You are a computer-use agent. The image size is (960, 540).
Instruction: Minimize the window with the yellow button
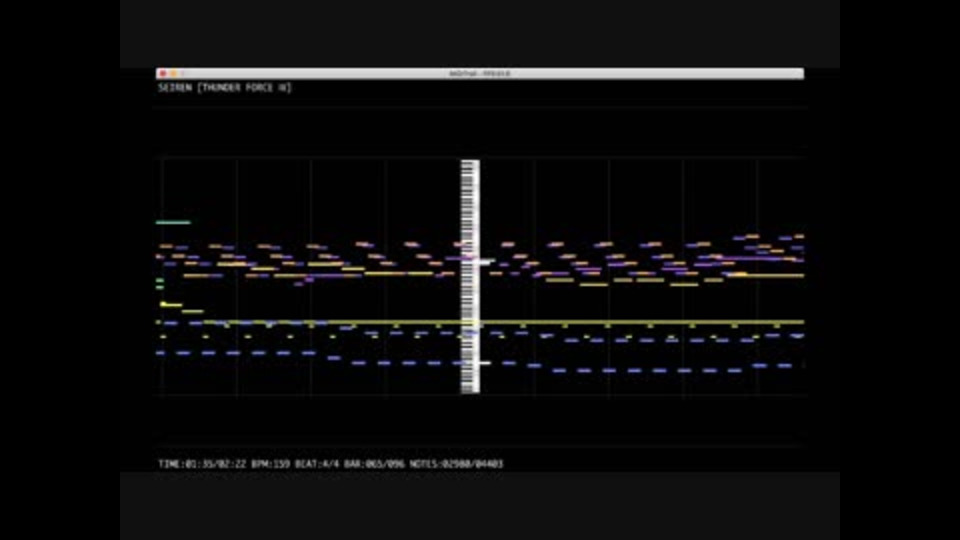(x=173, y=73)
